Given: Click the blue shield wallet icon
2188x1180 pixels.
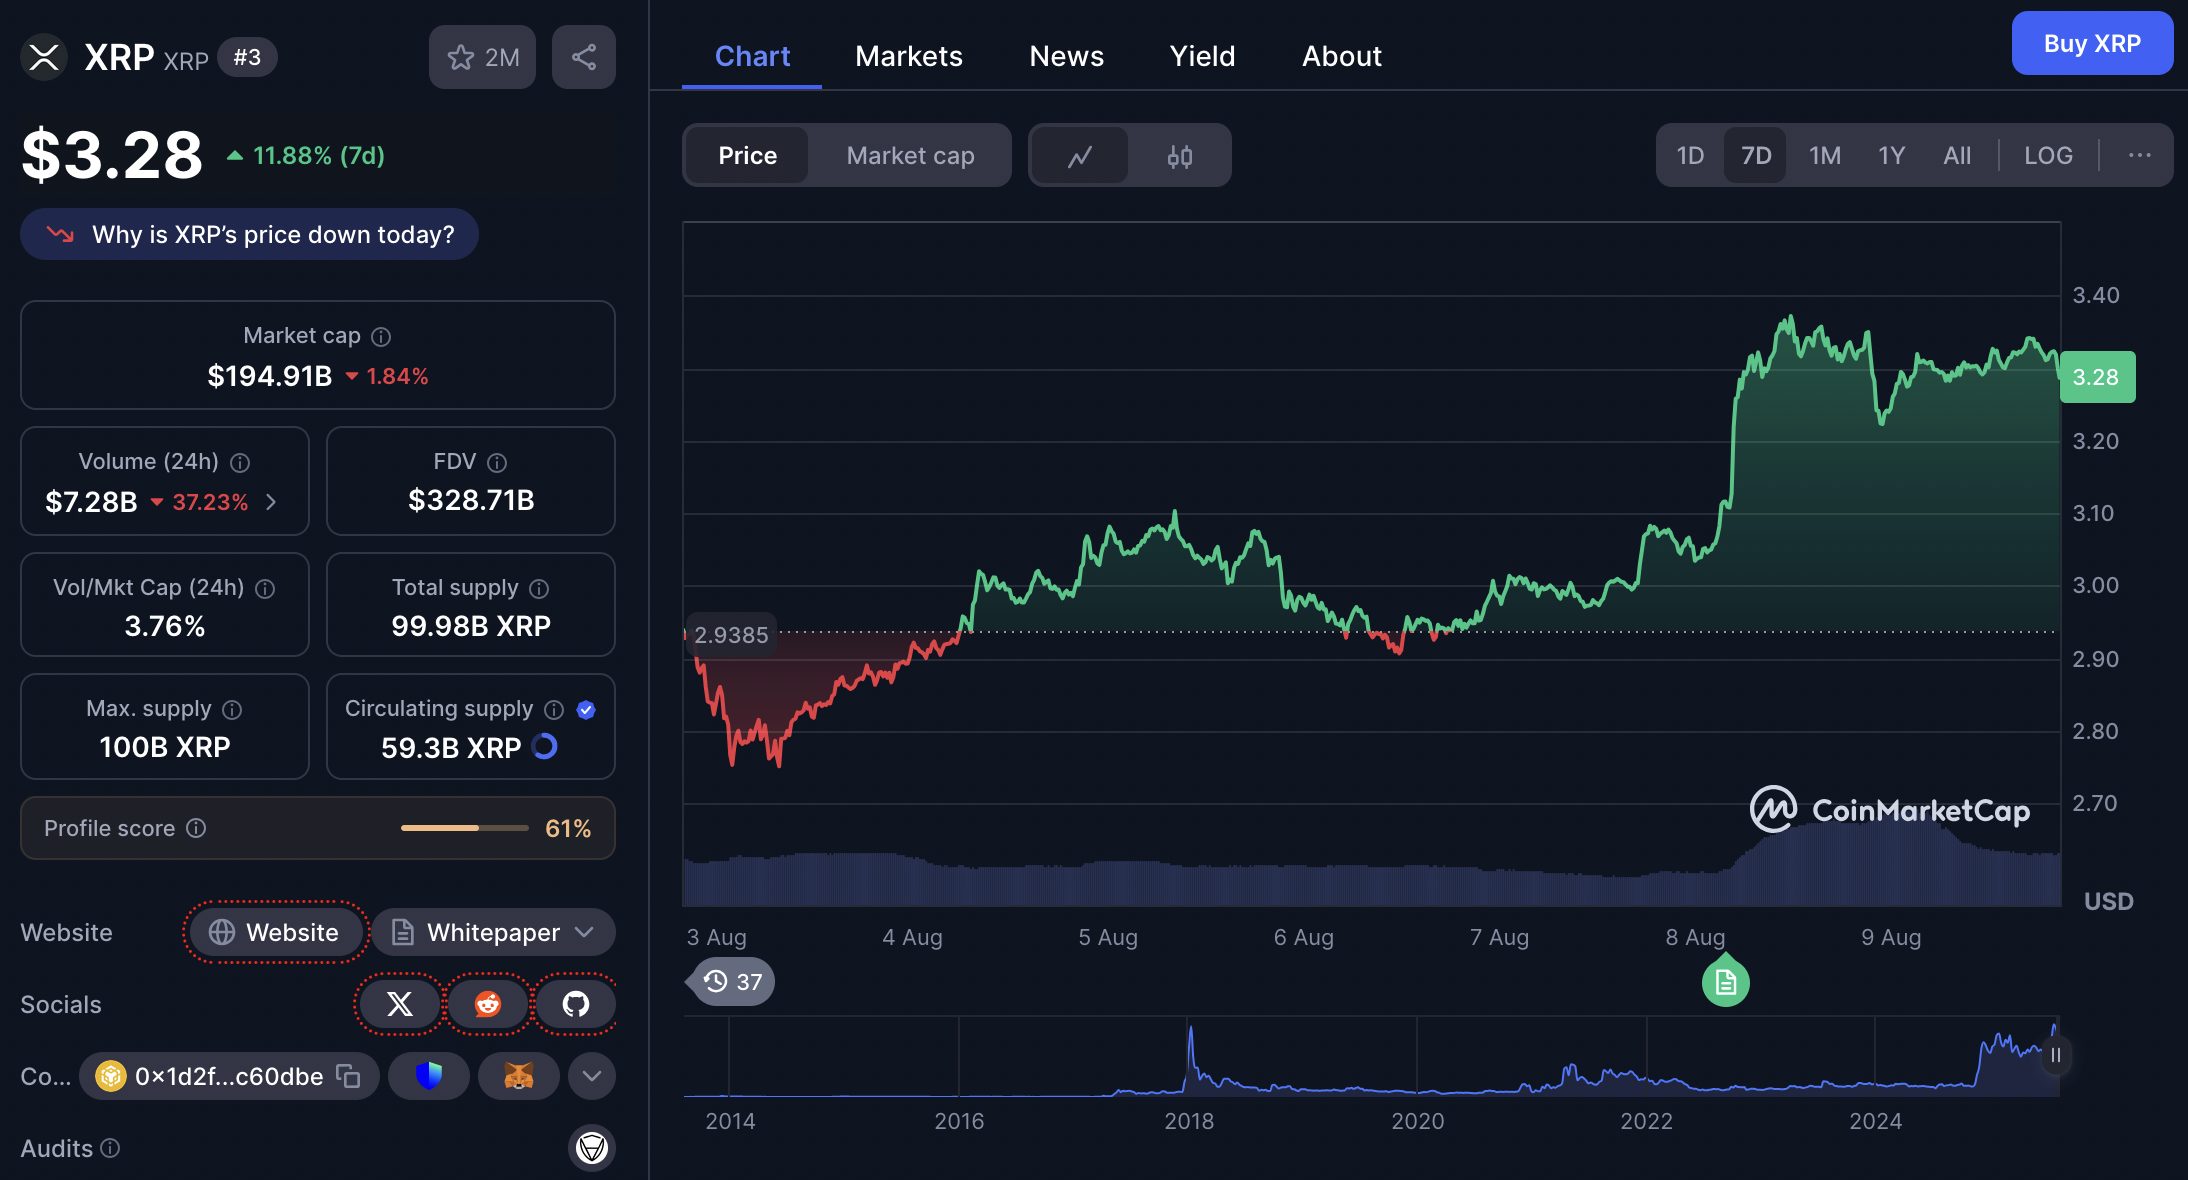Looking at the screenshot, I should (429, 1076).
